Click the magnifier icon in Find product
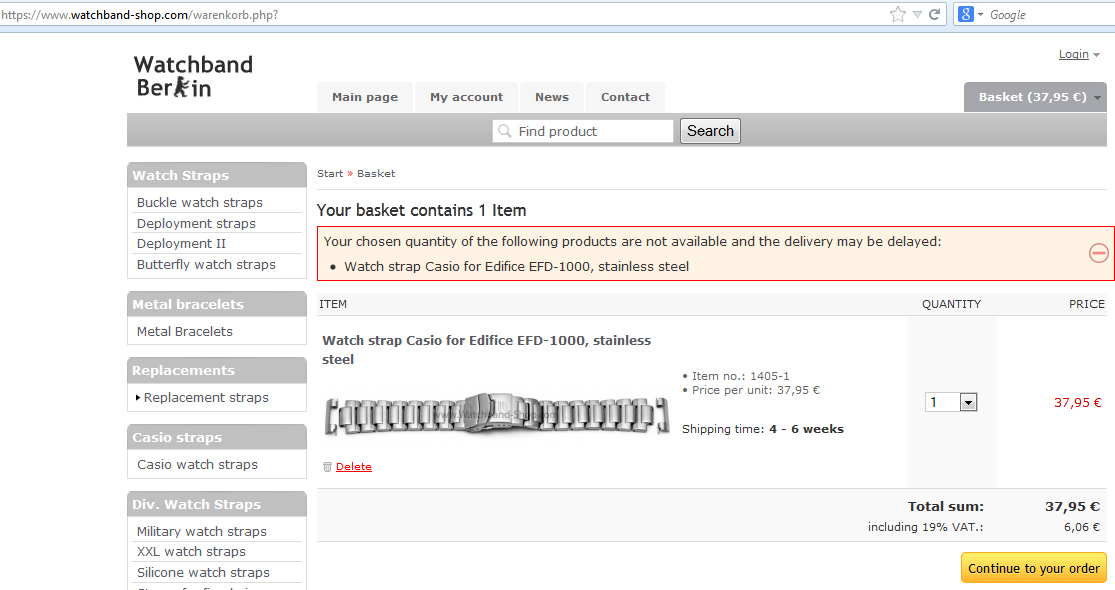Image resolution: width=1115 pixels, height=590 pixels. pos(505,131)
